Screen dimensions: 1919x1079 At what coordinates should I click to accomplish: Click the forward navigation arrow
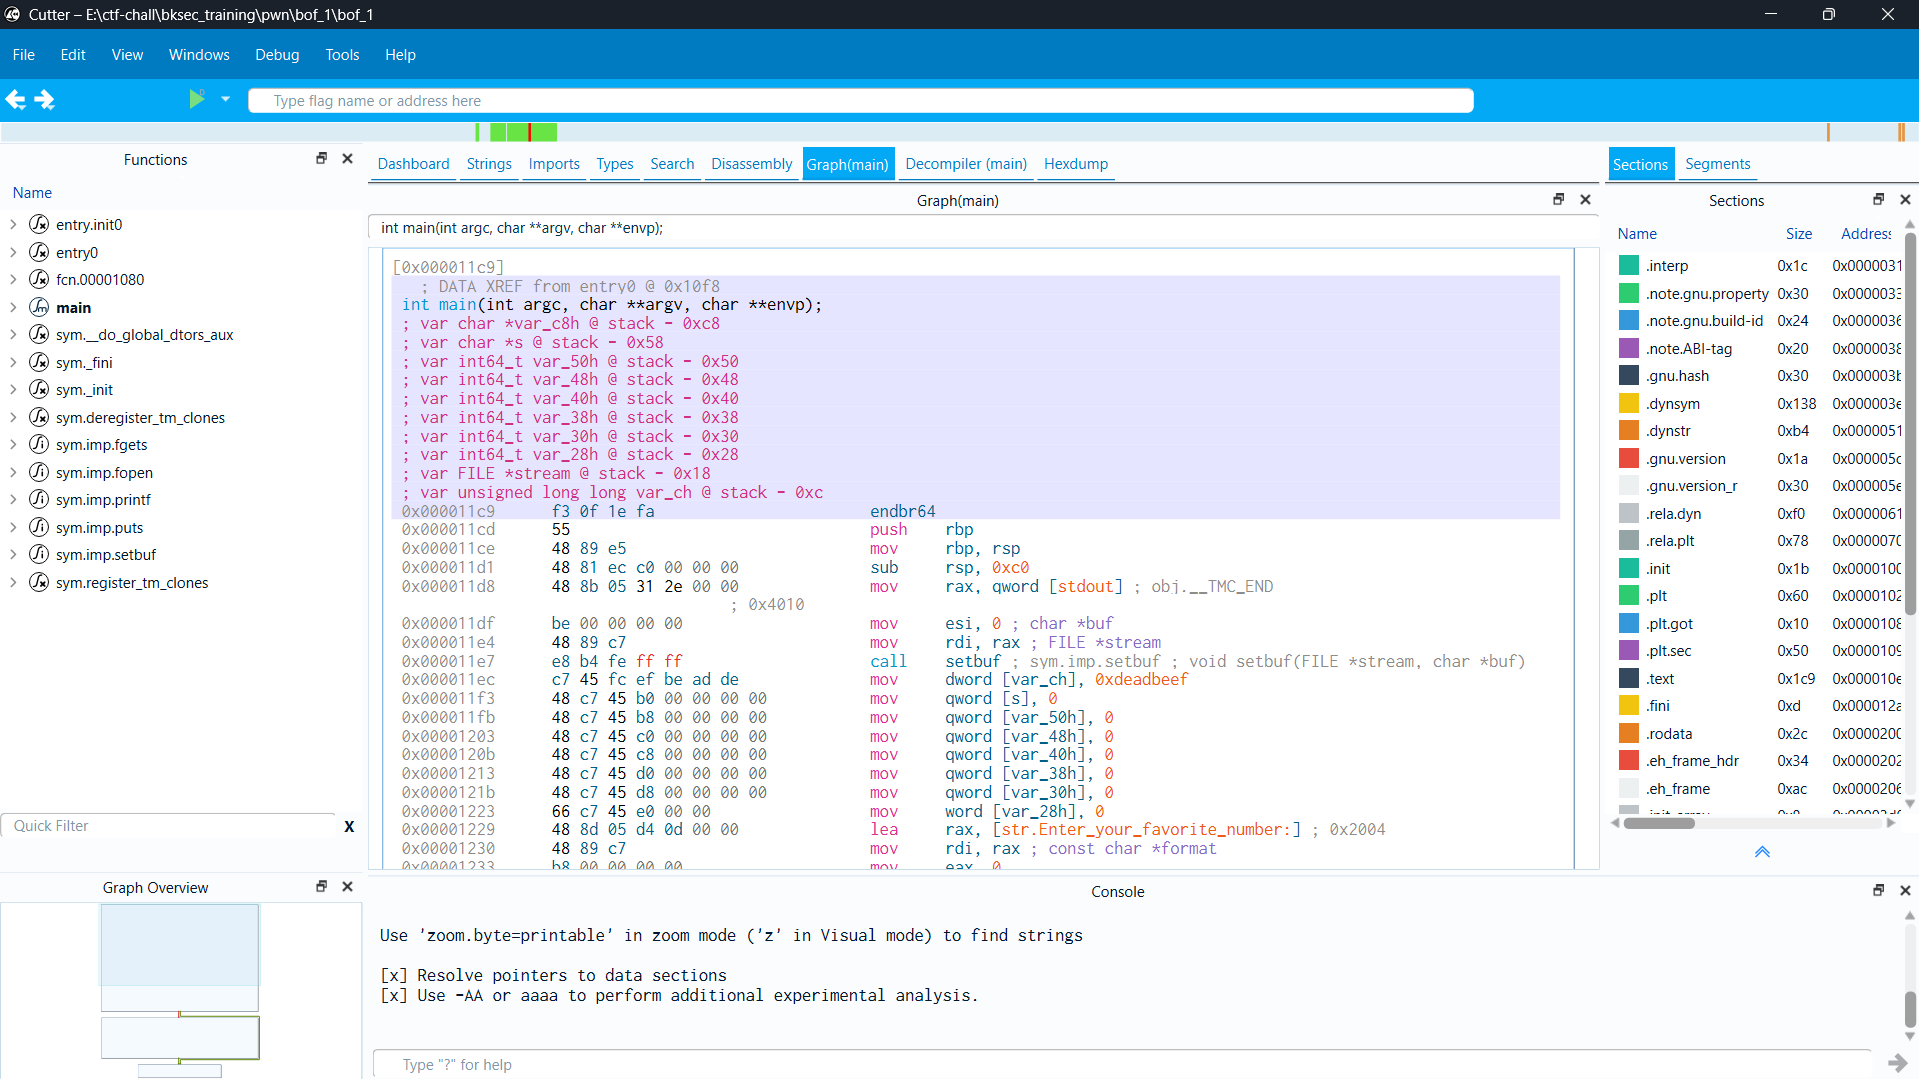[x=45, y=100]
